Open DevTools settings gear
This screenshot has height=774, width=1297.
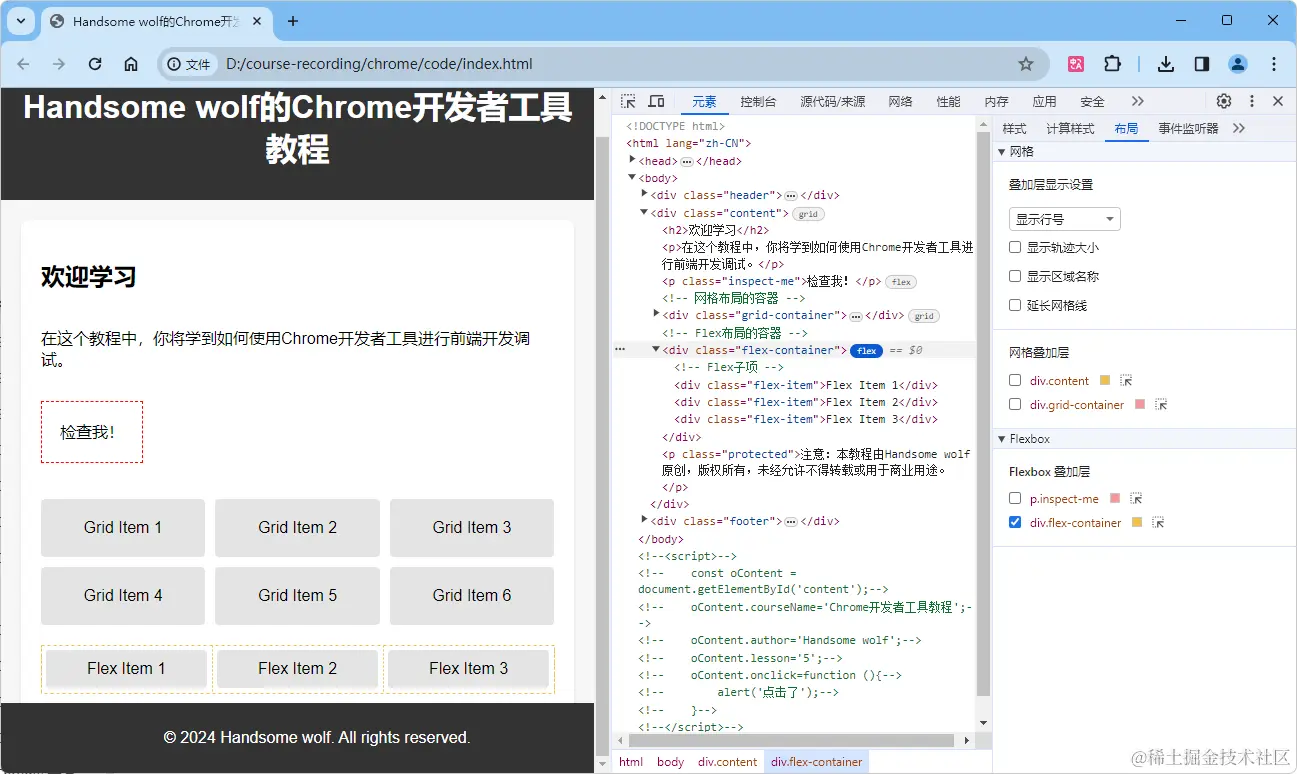(x=1224, y=101)
